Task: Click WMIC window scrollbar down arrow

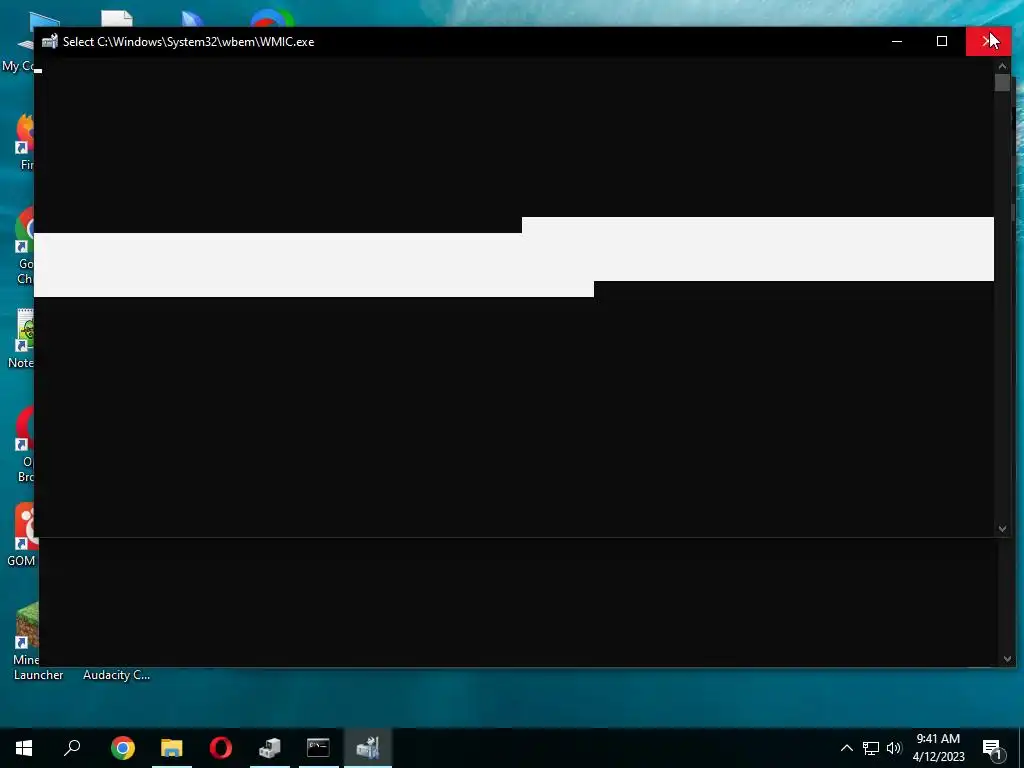Action: [1002, 529]
